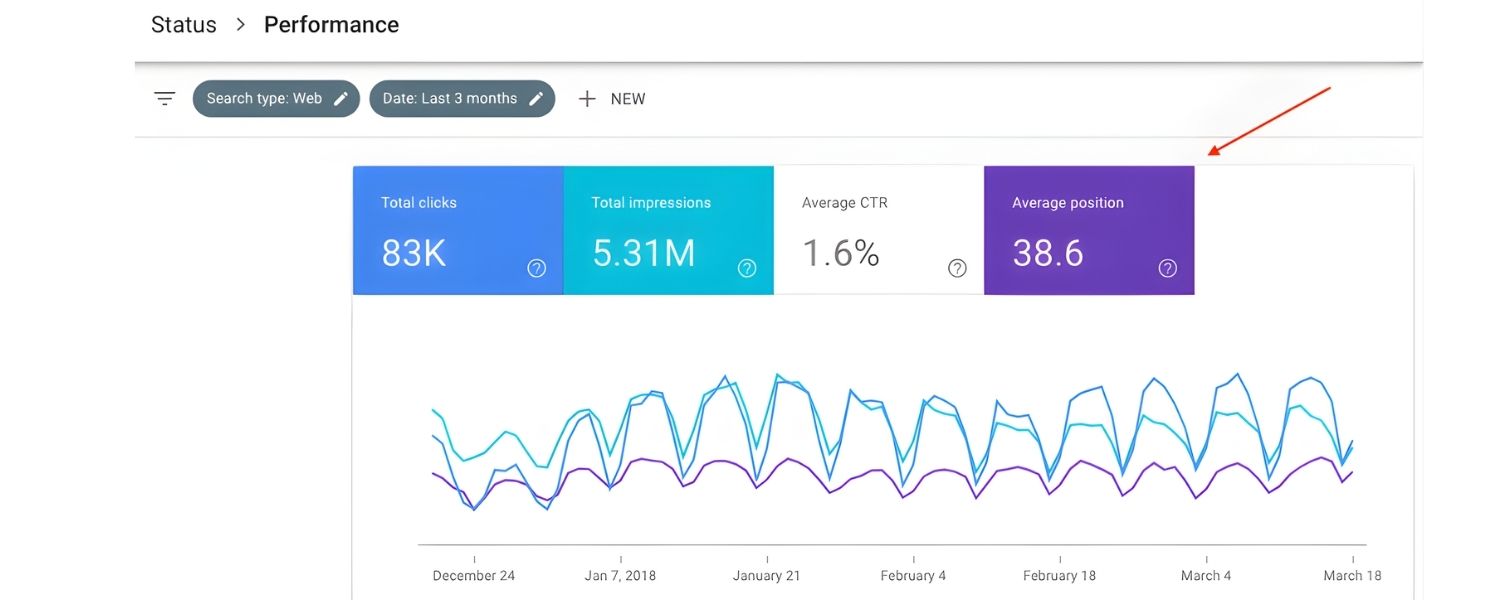The height and width of the screenshot is (600, 1500).
Task: Click the March 18 axis label
Action: coord(1352,575)
